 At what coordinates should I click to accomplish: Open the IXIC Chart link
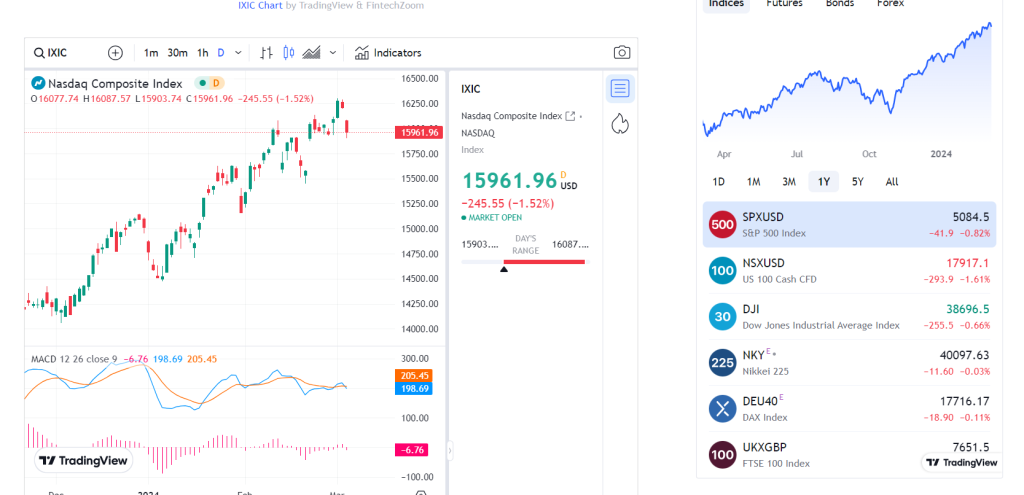click(260, 5)
